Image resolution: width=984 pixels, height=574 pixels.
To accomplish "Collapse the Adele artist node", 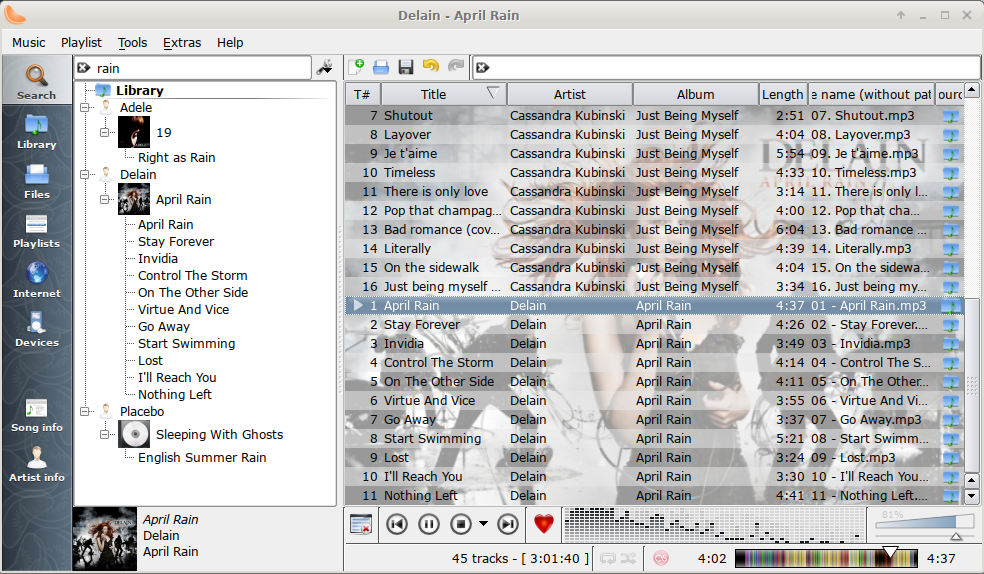I will [85, 108].
